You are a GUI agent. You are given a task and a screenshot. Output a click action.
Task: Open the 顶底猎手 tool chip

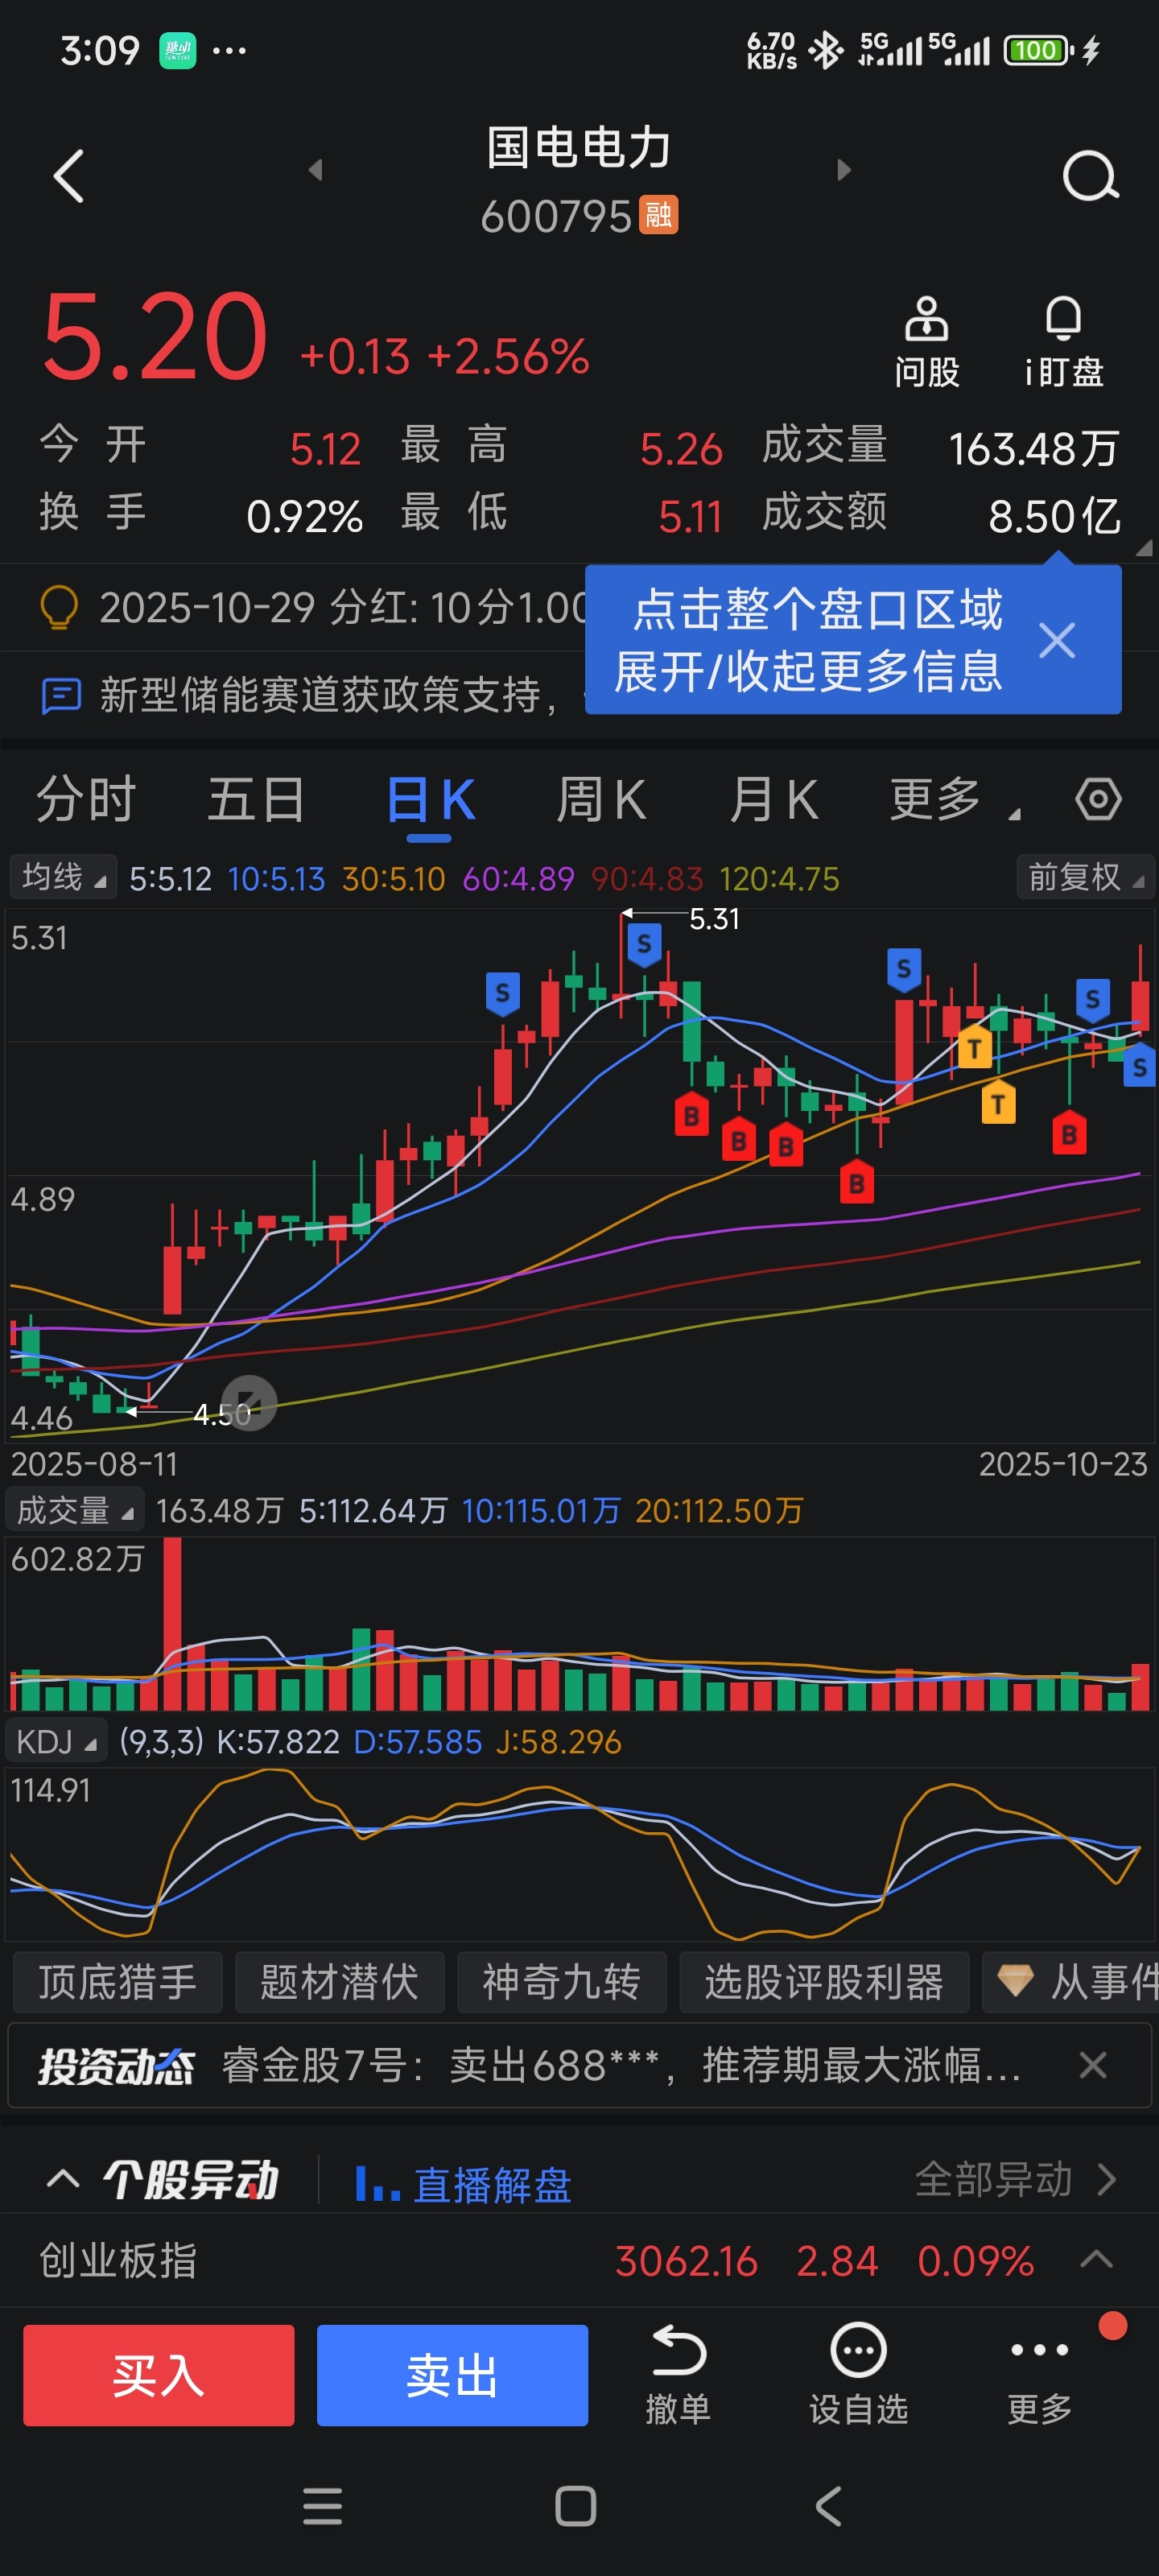coord(118,1981)
